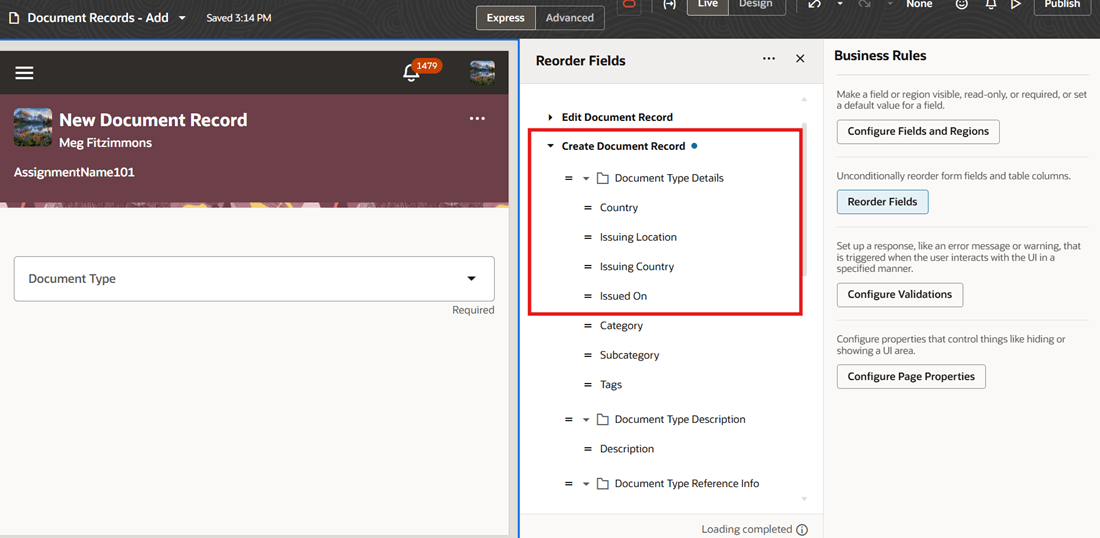
Task: Open the Reorder Fields panel options menu
Action: pos(769,59)
